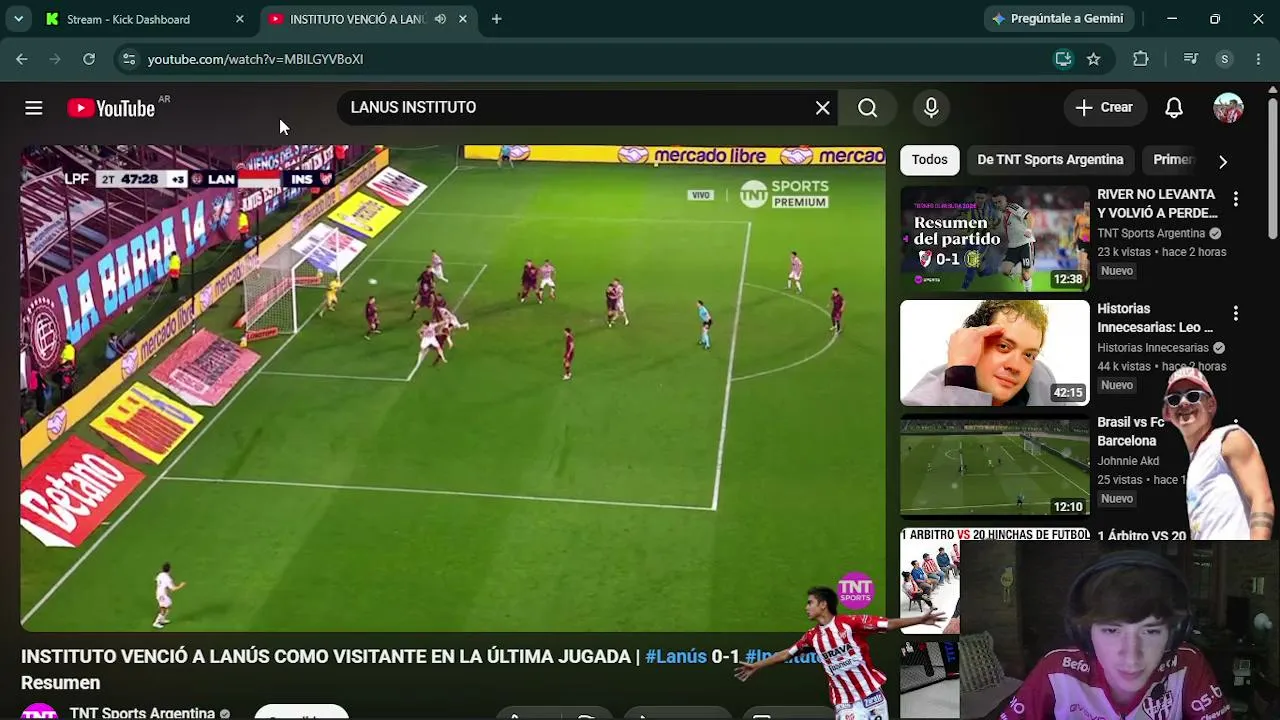Image resolution: width=1280 pixels, height=720 pixels.
Task: Open Pregúntale a Gemini
Action: [x=1058, y=19]
